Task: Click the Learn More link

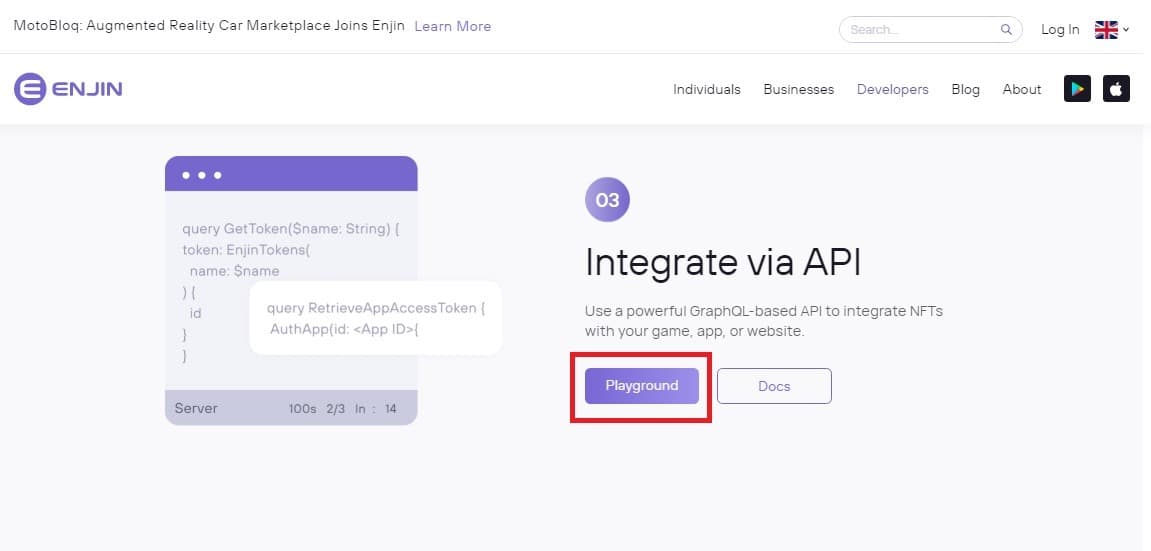Action: (x=453, y=26)
